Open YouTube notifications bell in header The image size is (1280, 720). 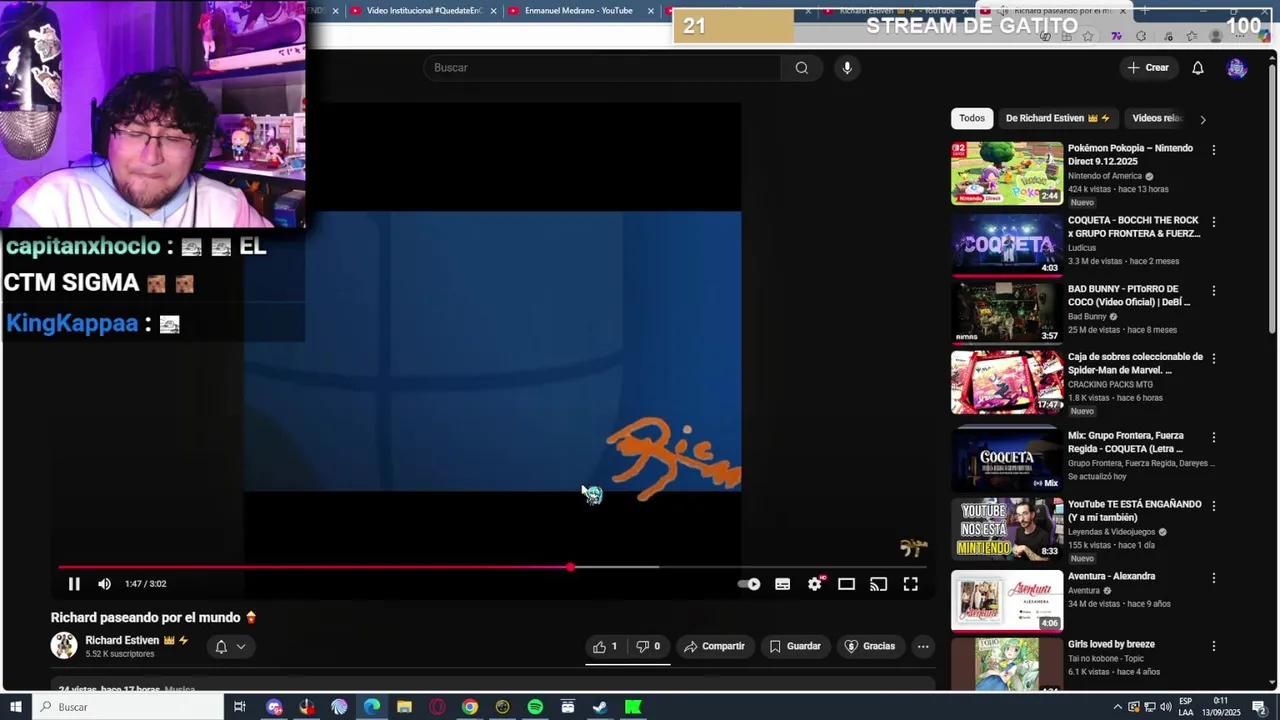pos(1198,67)
